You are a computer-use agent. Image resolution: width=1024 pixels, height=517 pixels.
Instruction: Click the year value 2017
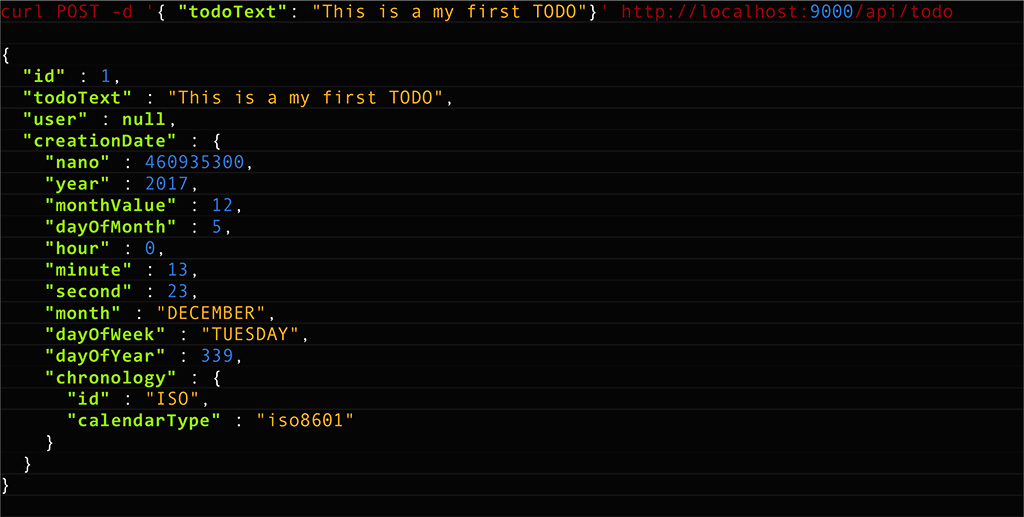coord(167,184)
